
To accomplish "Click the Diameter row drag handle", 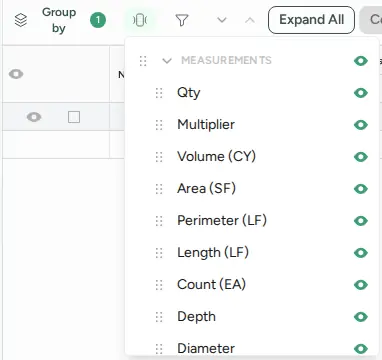I will click(x=159, y=349).
